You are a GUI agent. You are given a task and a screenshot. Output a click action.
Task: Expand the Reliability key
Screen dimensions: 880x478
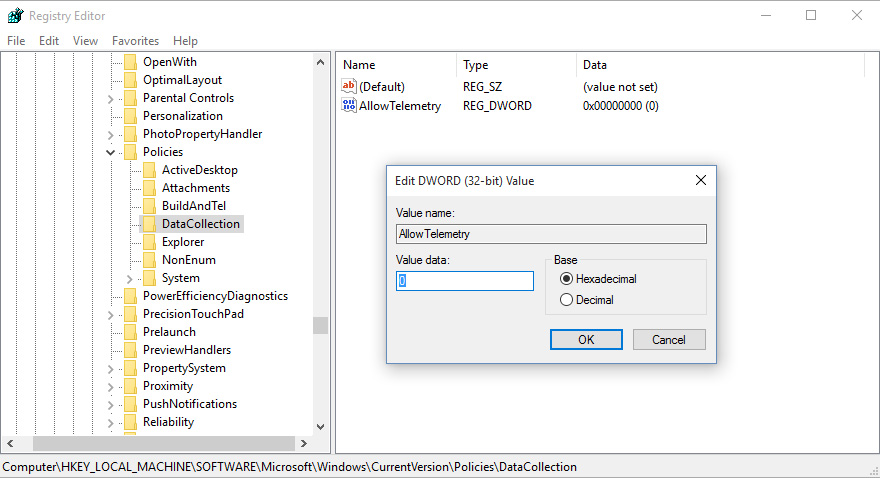[111, 423]
